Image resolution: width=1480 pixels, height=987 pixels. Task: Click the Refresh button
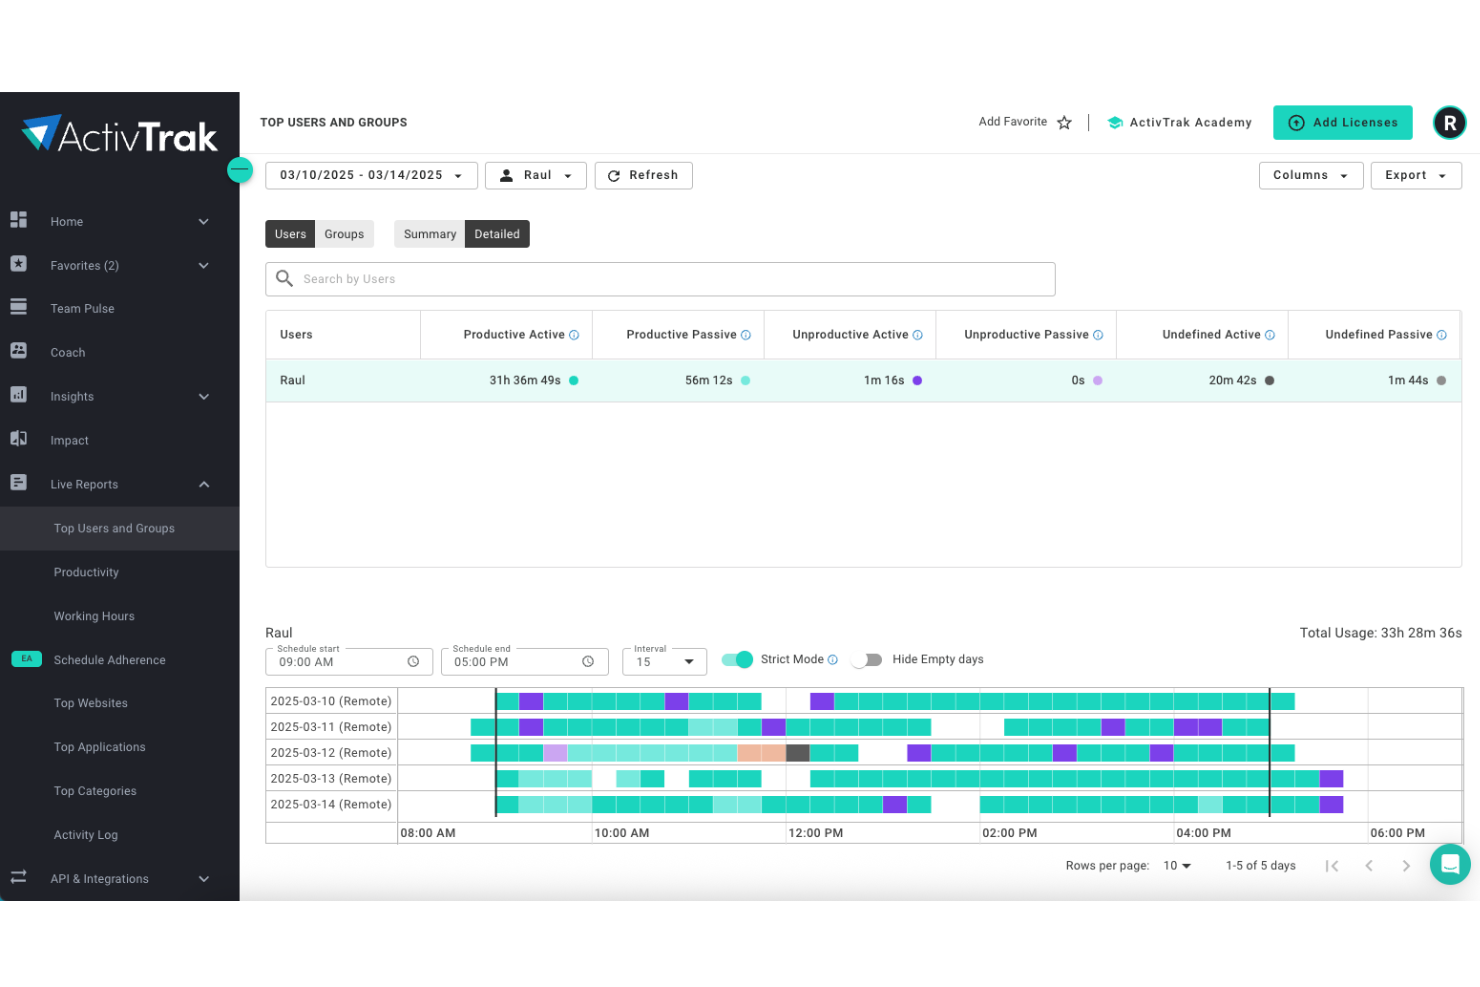643,175
